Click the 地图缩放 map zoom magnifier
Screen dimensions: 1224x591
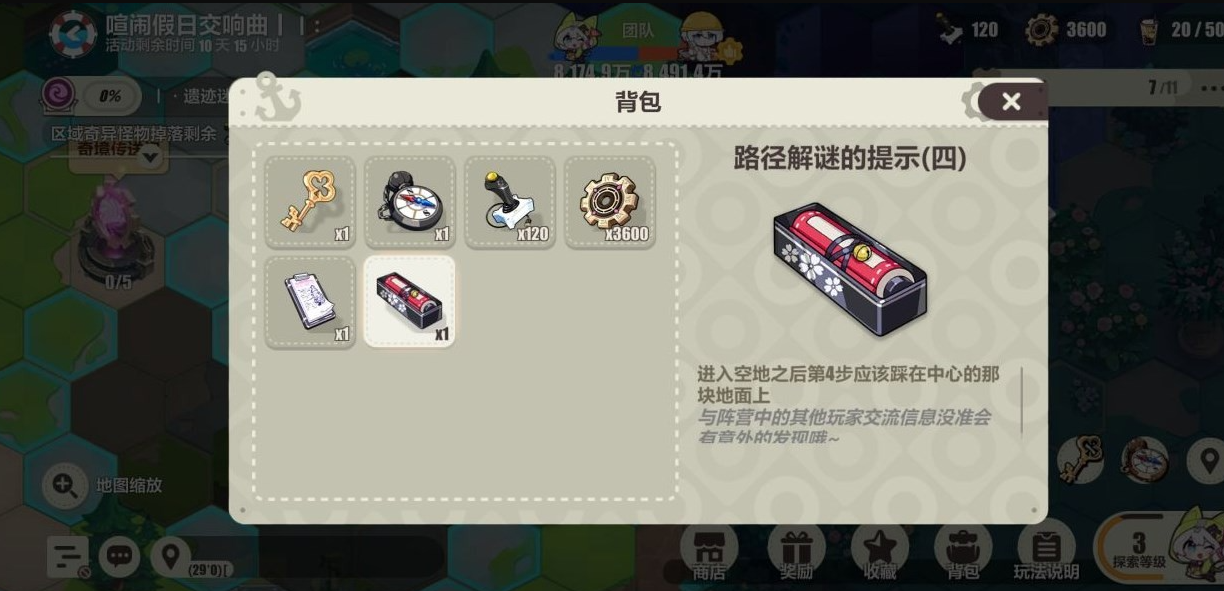click(x=65, y=485)
